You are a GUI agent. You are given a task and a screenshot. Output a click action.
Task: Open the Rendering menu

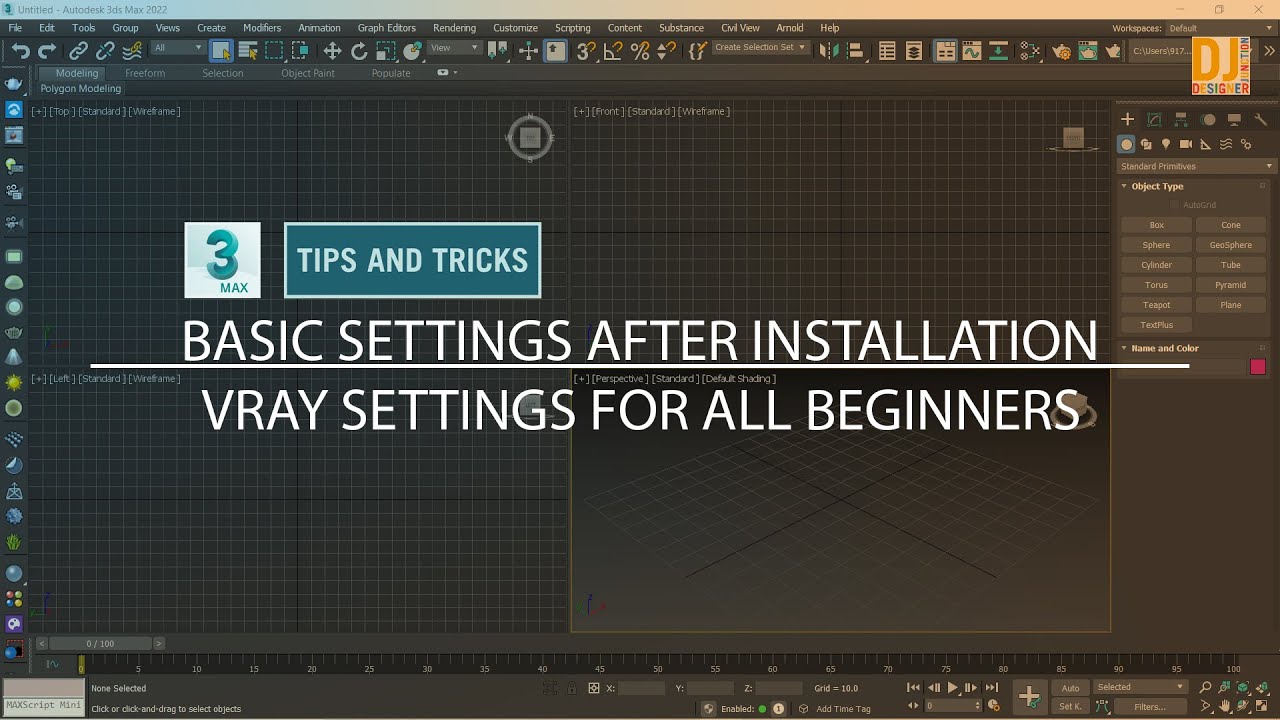(454, 28)
